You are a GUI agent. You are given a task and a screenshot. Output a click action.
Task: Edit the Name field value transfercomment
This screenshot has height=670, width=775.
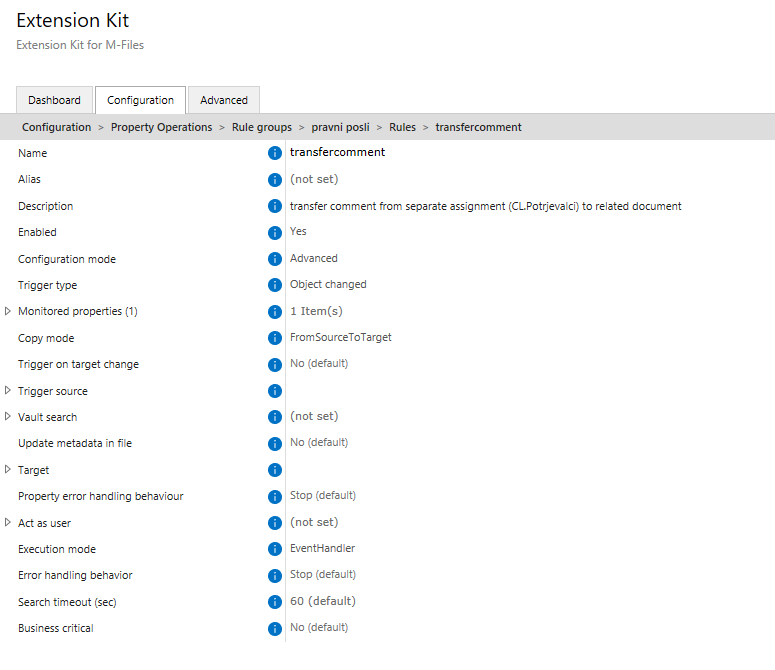(x=337, y=152)
